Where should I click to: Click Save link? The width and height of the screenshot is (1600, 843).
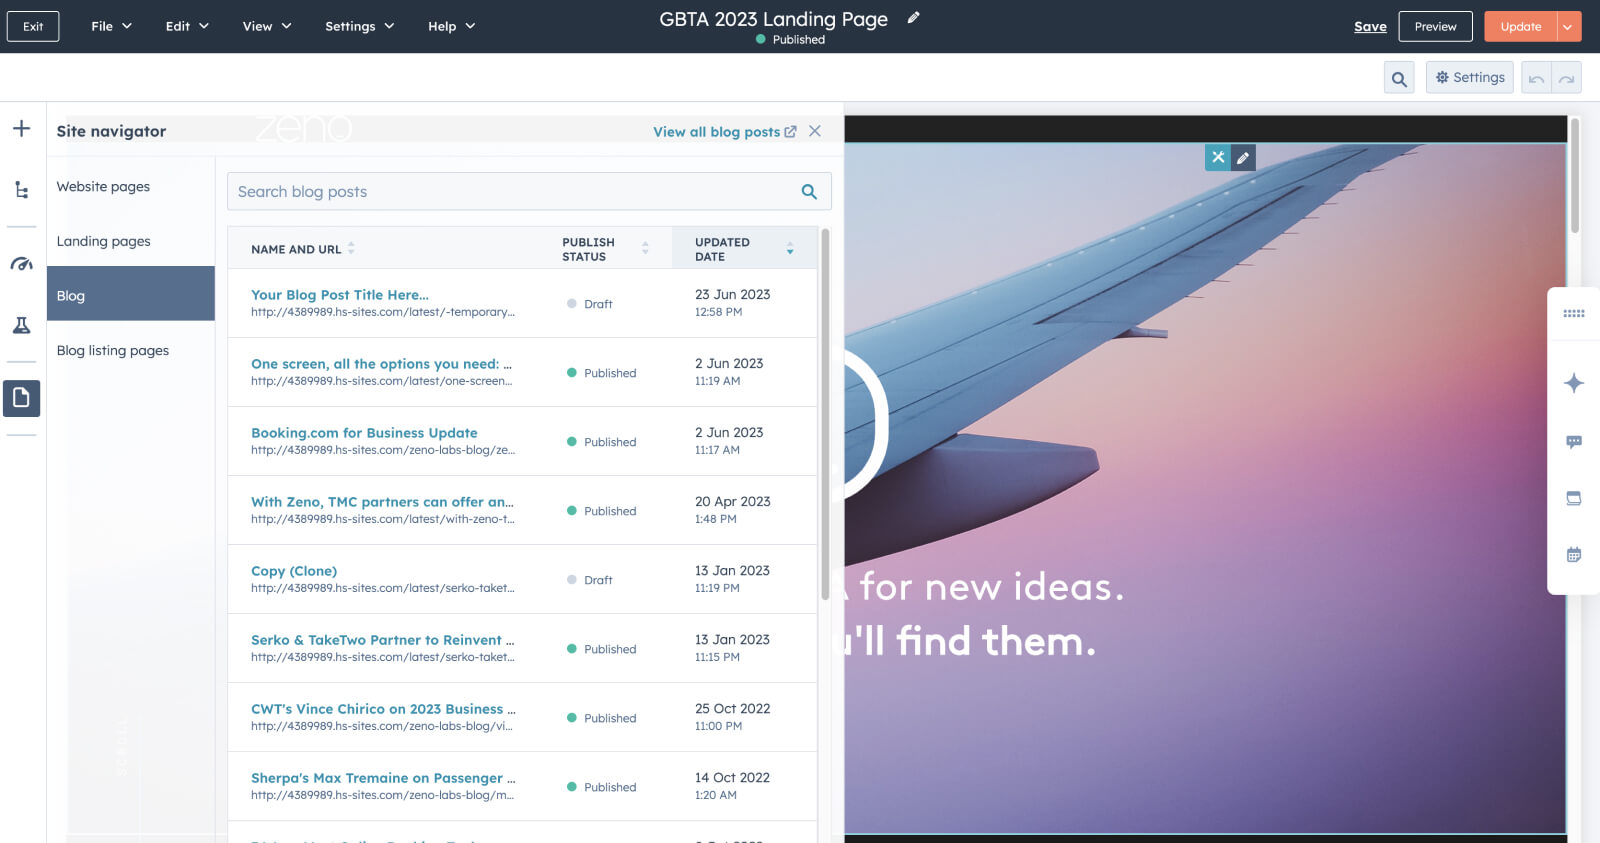click(1370, 27)
